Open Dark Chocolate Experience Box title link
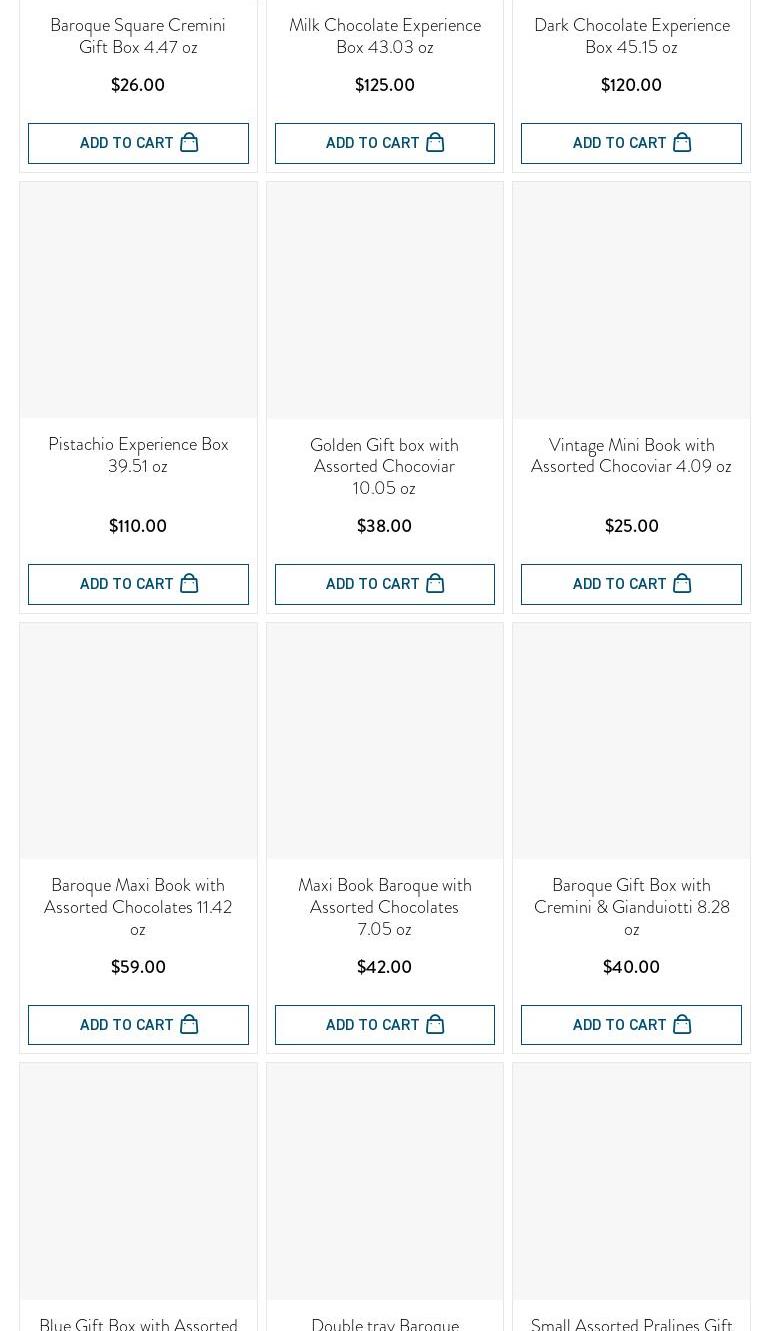The height and width of the screenshot is (1331, 770). [631, 36]
